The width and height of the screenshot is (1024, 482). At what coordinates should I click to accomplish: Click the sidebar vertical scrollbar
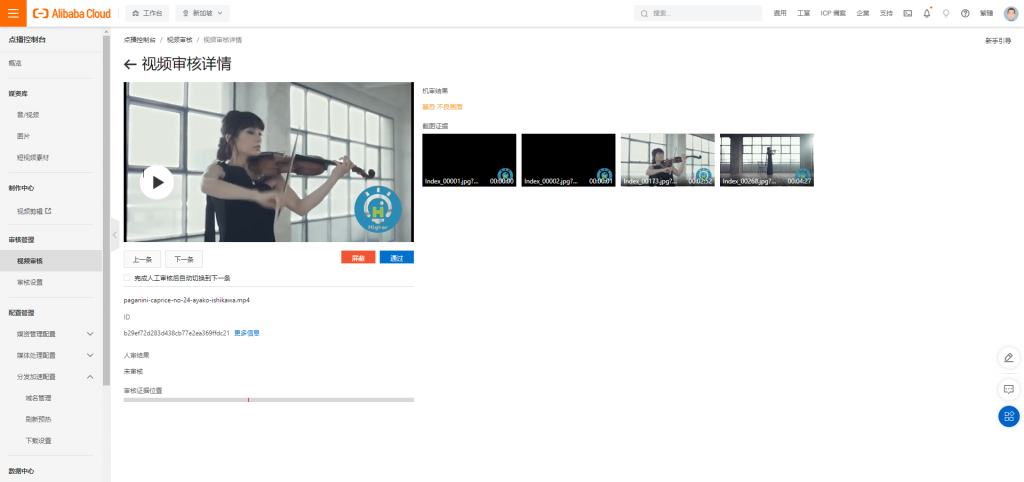[x=106, y=209]
